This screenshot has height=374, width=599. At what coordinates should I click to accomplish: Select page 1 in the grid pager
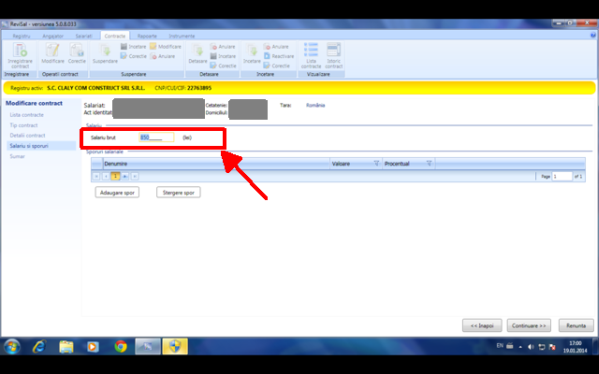coord(115,176)
